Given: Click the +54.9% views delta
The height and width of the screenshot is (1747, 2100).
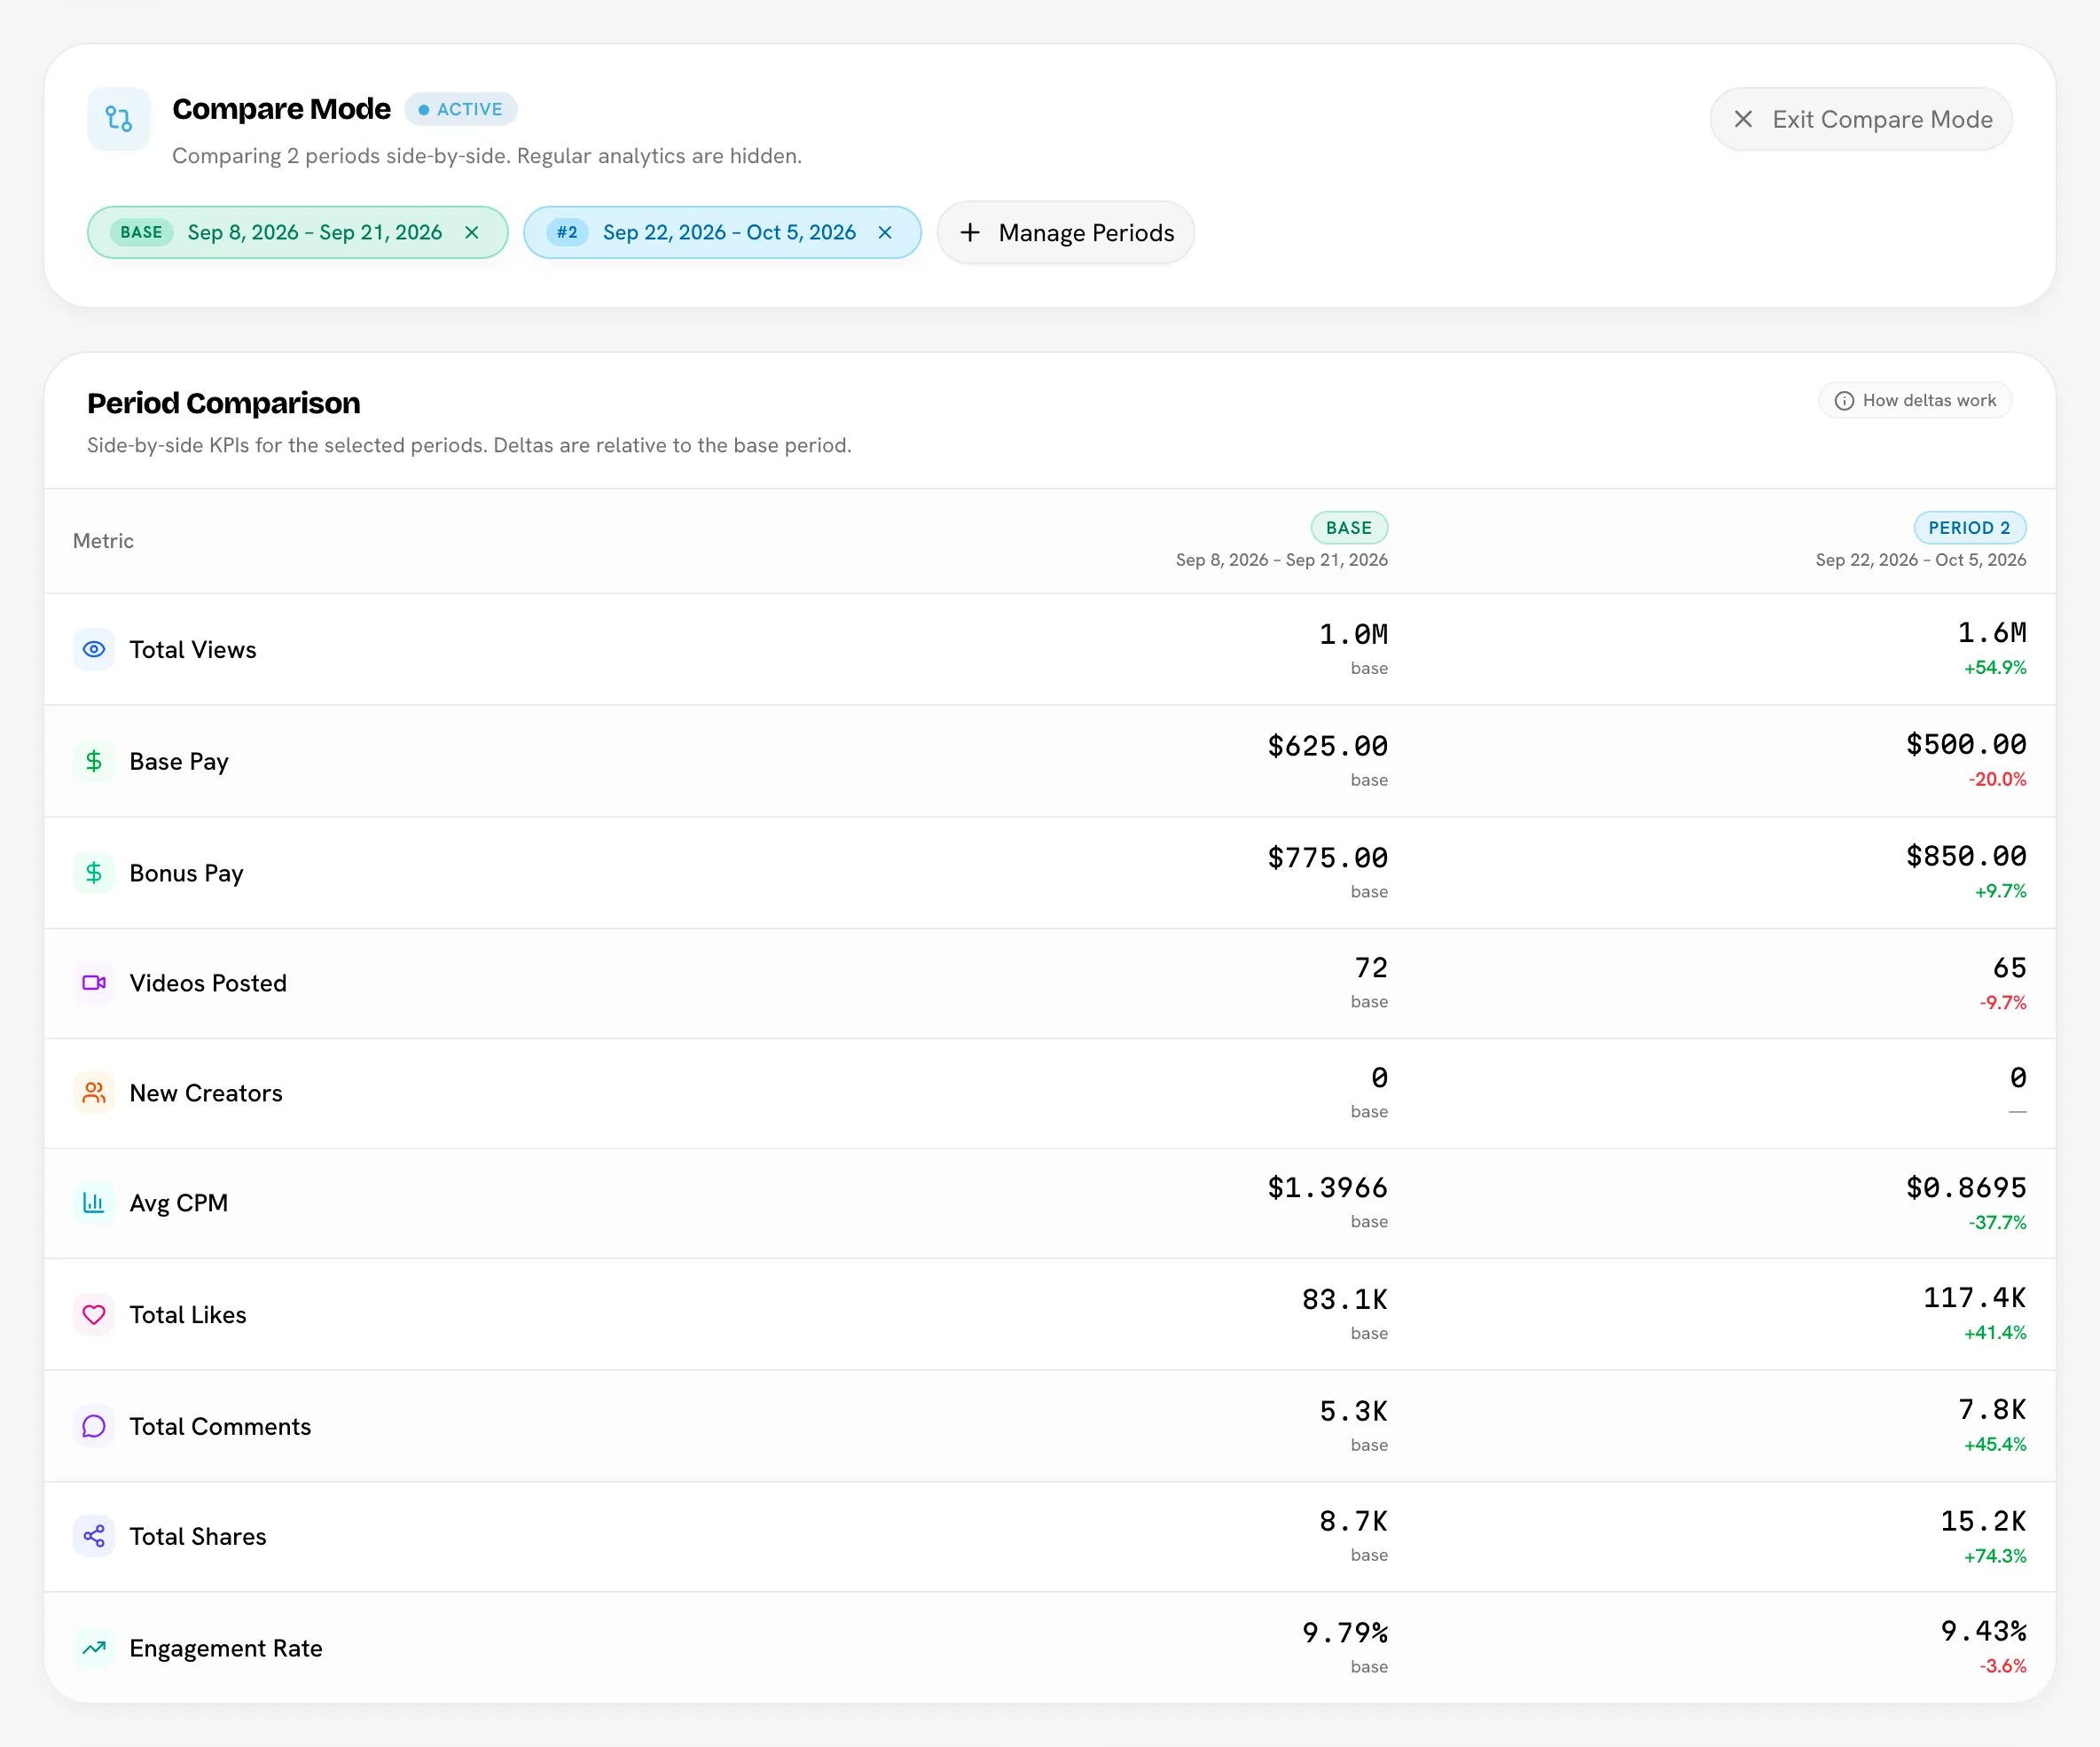Looking at the screenshot, I should tap(1995, 668).
